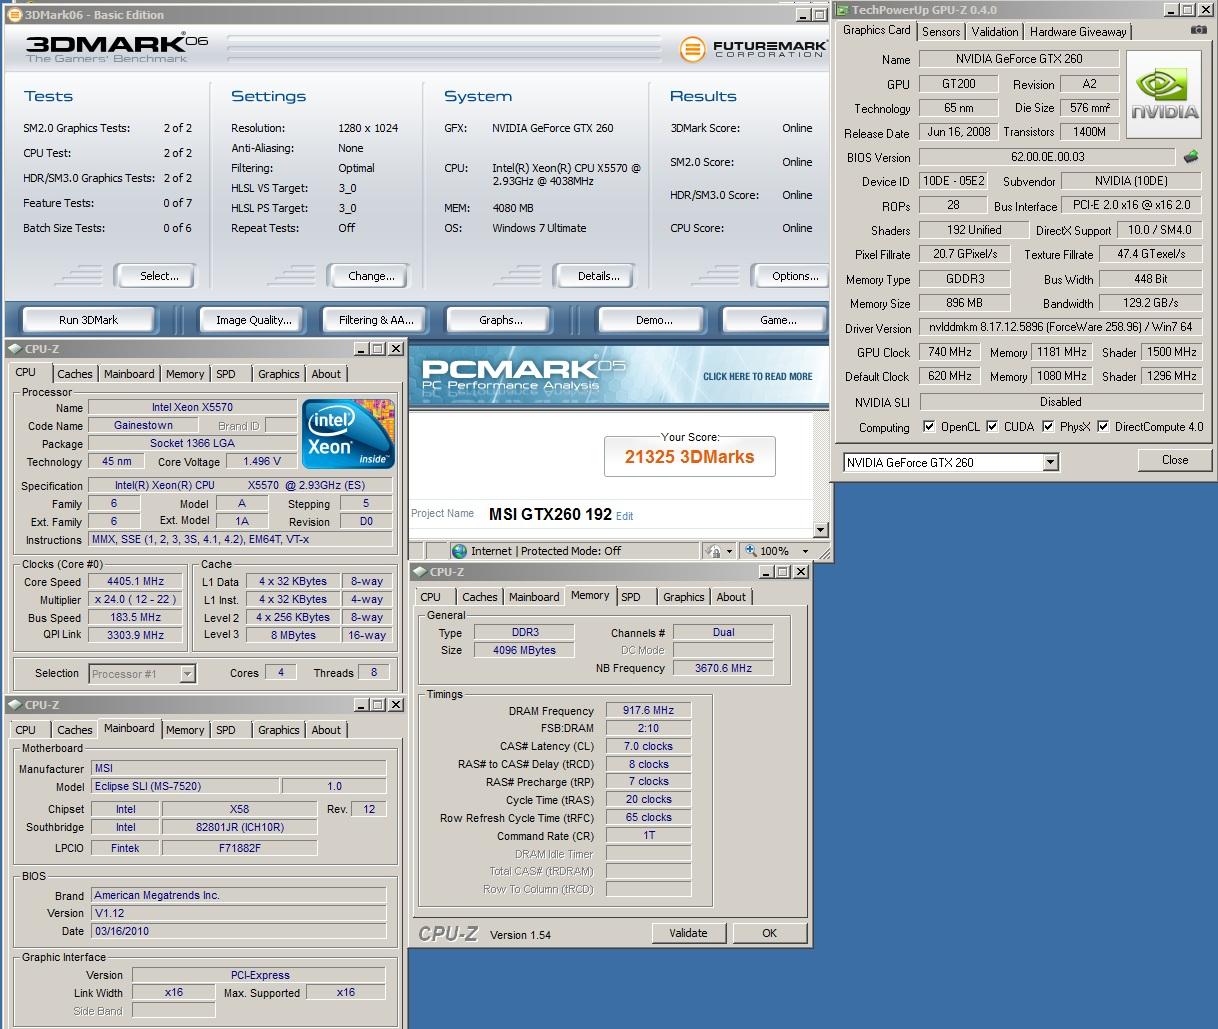
Task: Open Mainboard tab in the Processor CPU-Z window
Action: coord(129,374)
